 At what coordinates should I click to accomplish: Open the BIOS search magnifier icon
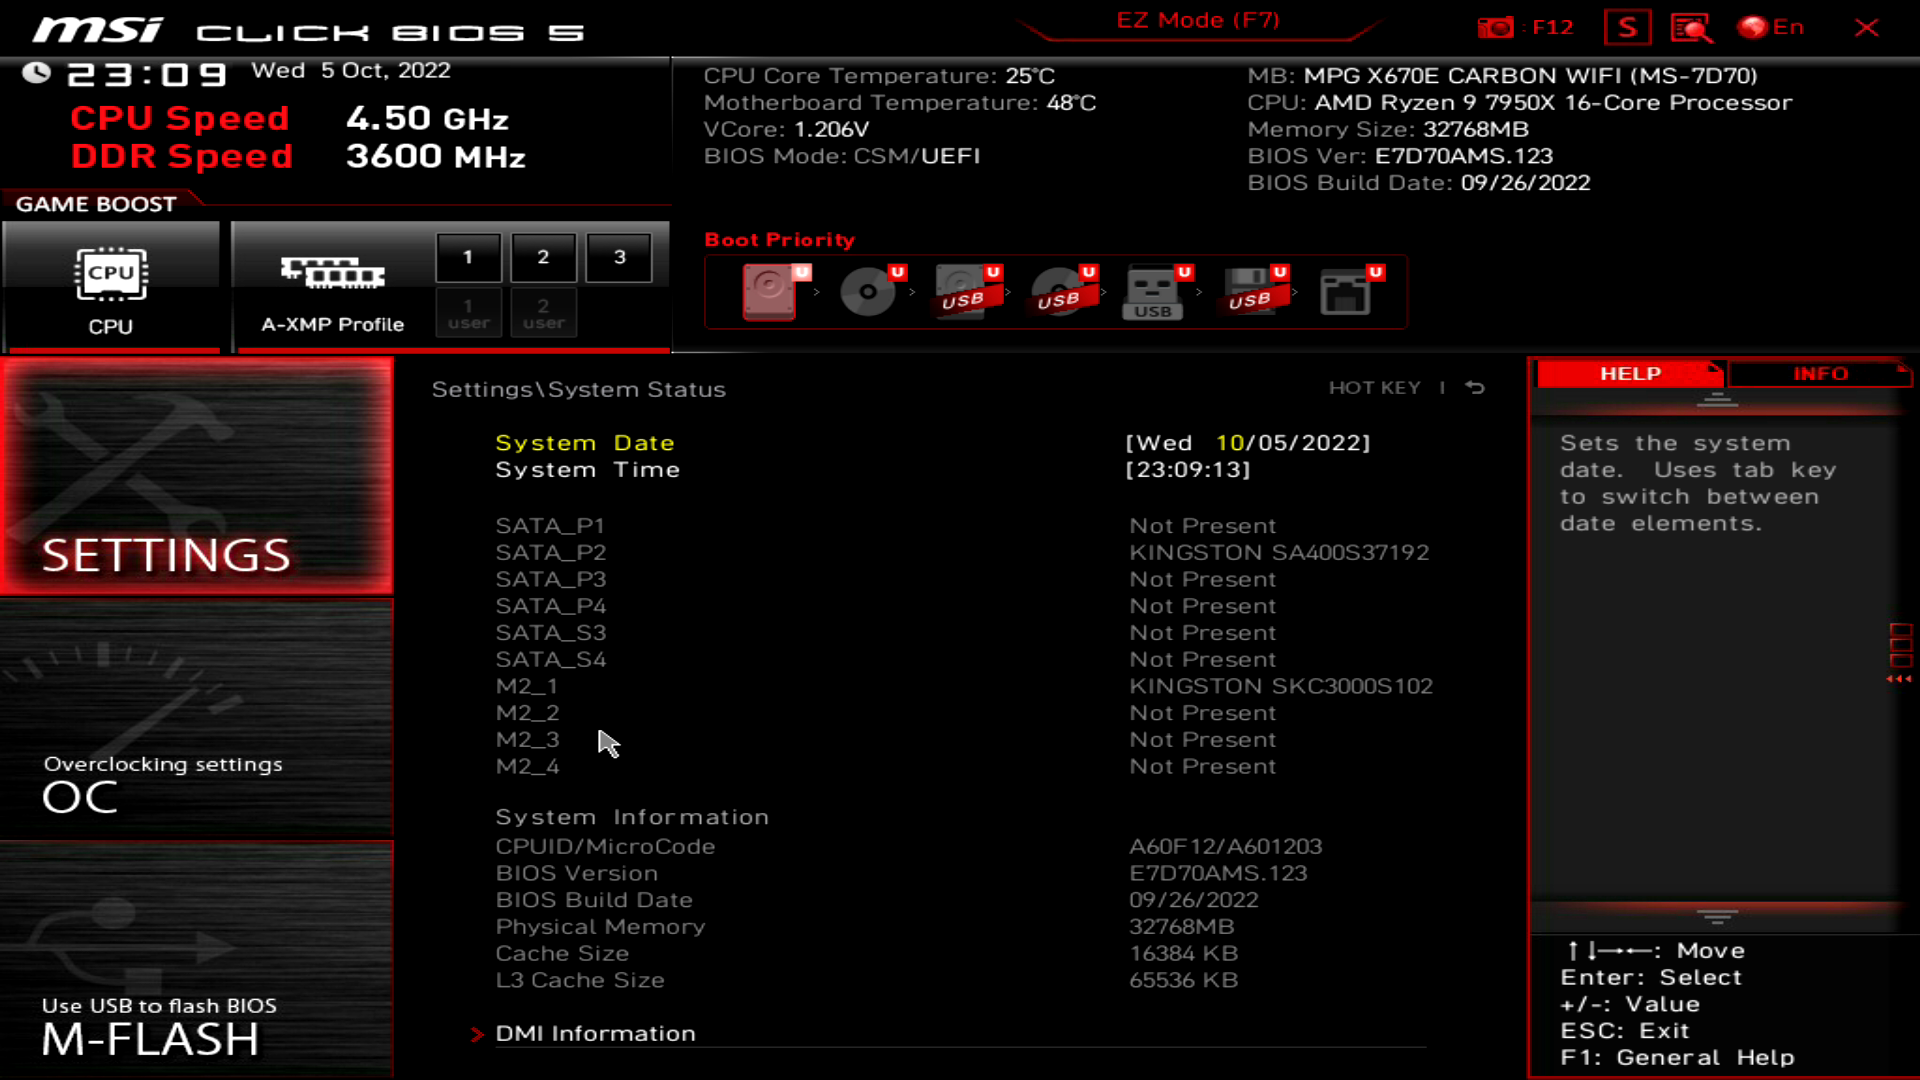pyautogui.click(x=1690, y=27)
